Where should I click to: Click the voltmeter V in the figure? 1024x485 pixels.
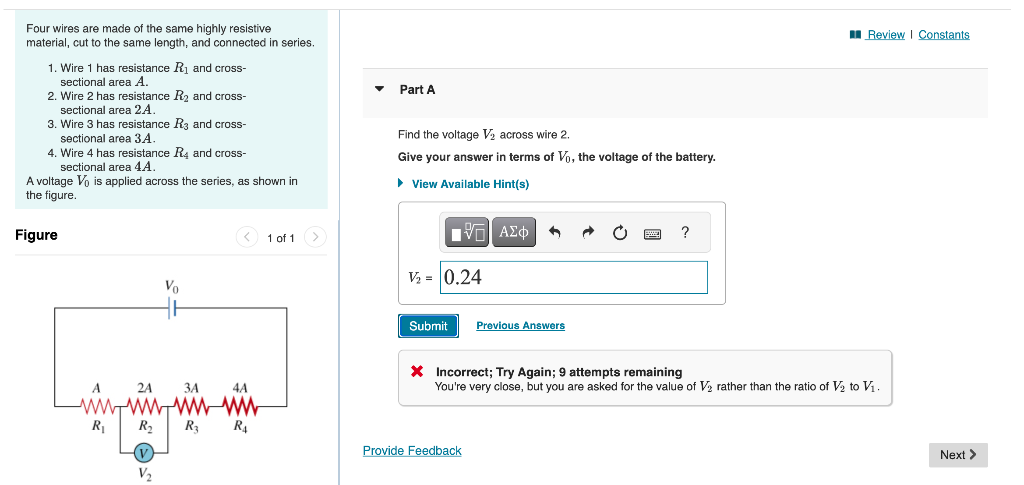144,452
